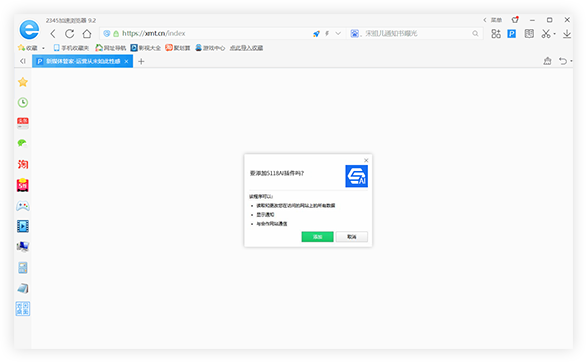Click the broom clean-up icon at tab bar
The image size is (586, 362).
pos(547,61)
